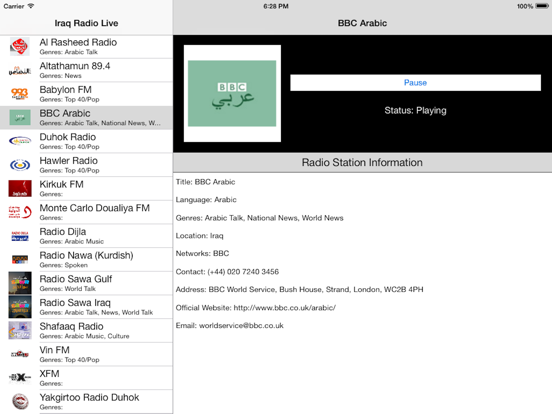552x414 pixels.
Task: Choose Monte Carlo Doualiya FM title
Action: pos(95,208)
